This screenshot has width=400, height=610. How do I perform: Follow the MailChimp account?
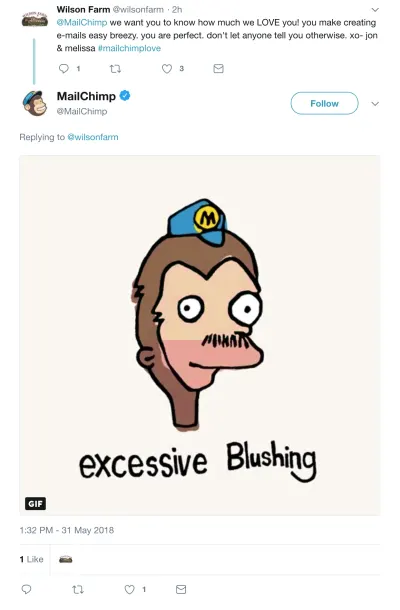click(x=325, y=103)
